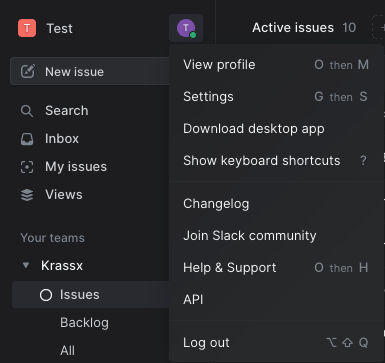
Task: Open Settings from the menu
Action: point(276,97)
